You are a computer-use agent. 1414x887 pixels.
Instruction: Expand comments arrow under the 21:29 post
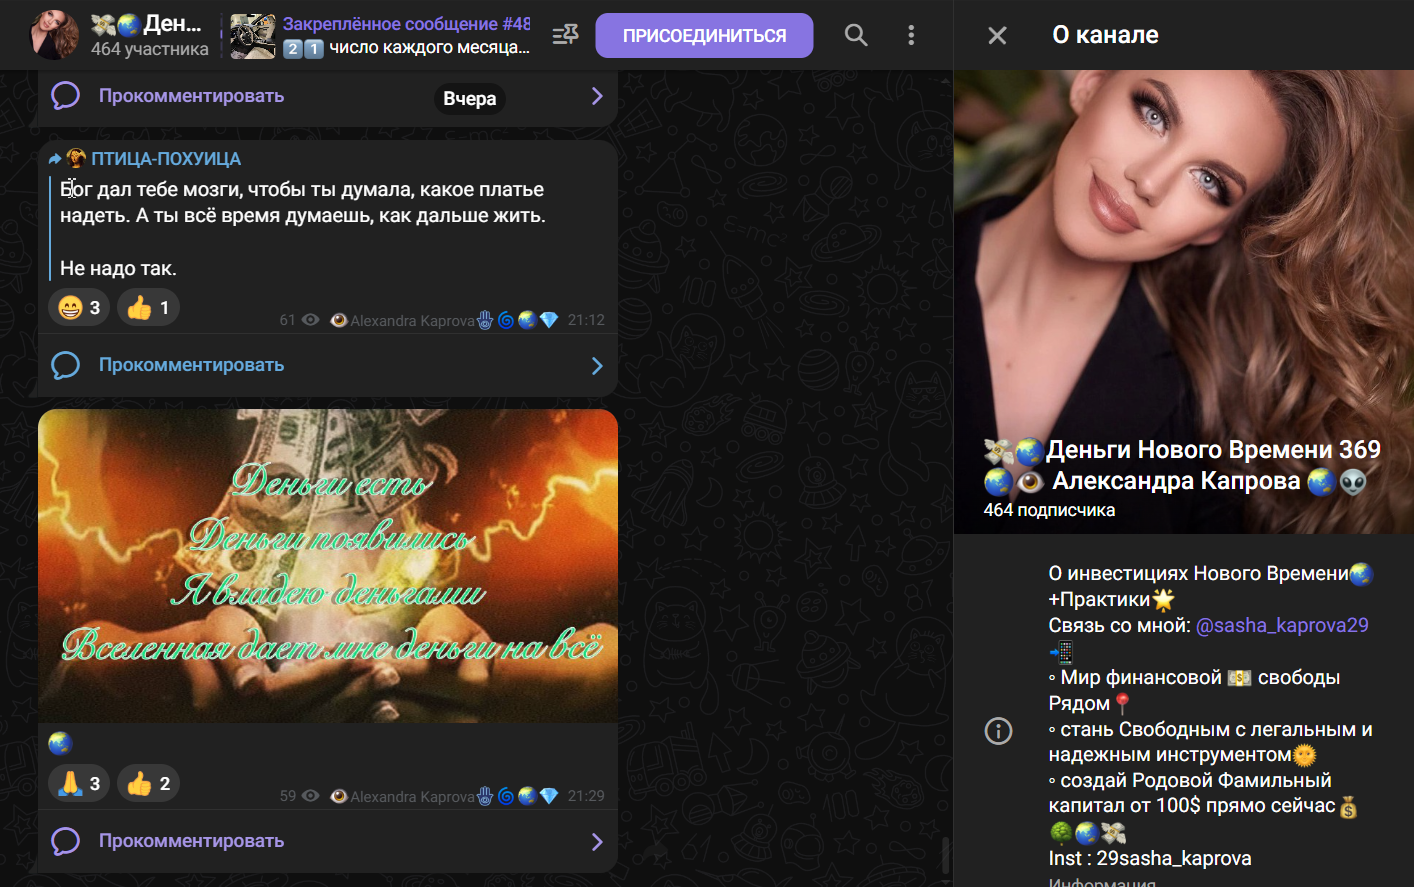coord(597,841)
